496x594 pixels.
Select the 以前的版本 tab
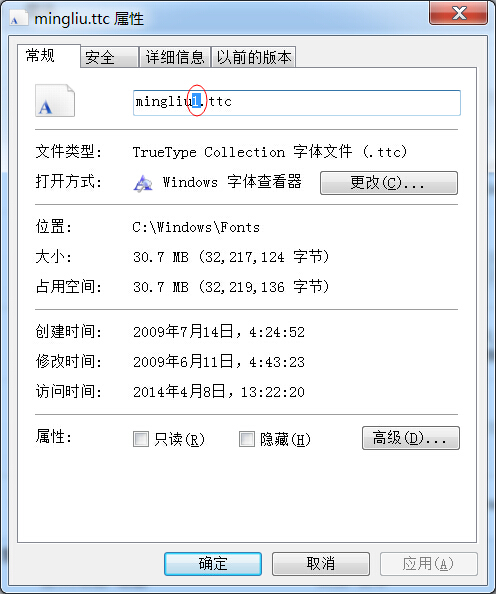tap(253, 58)
